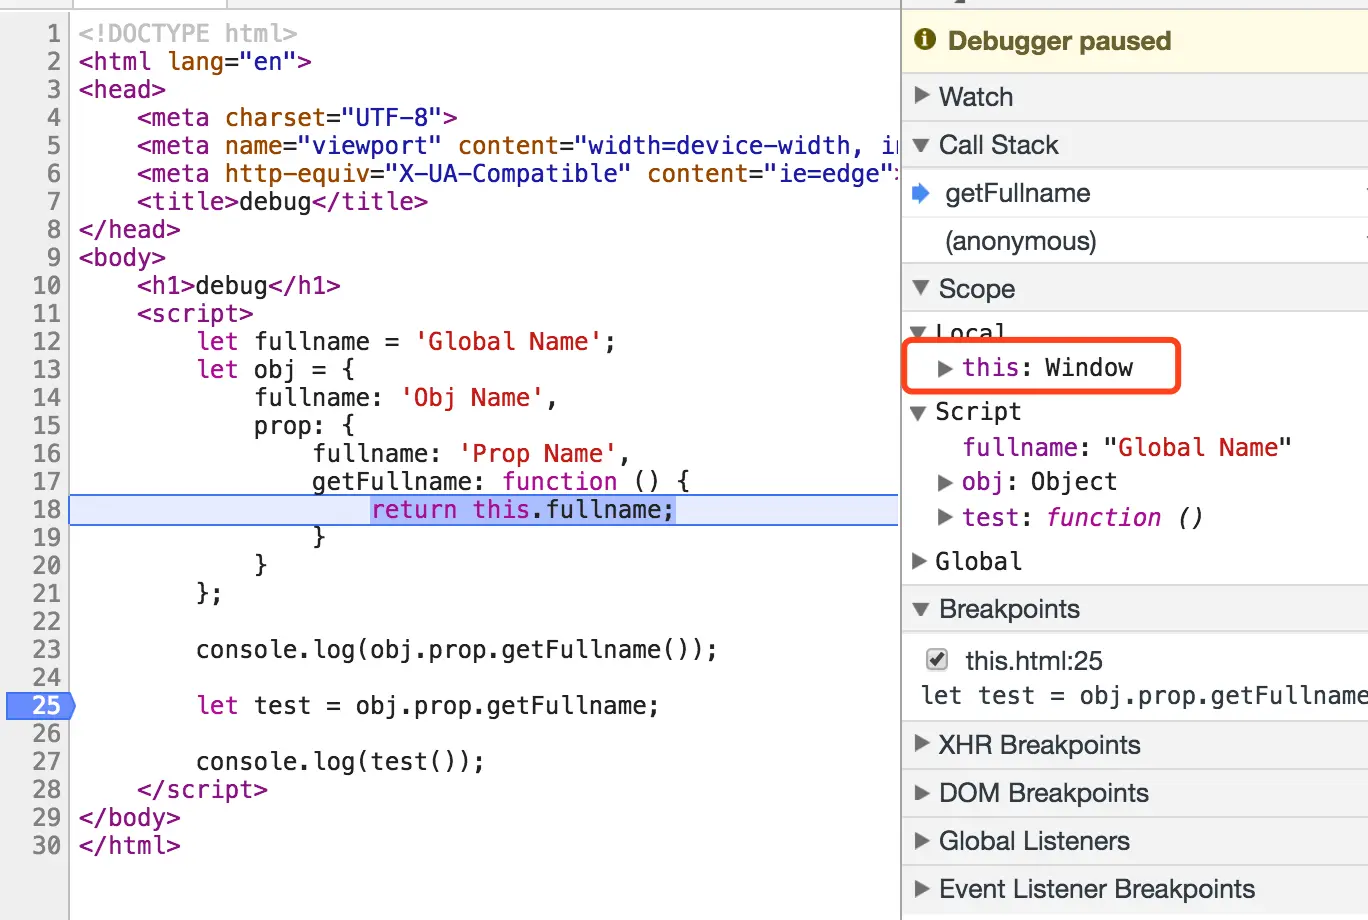The image size is (1368, 920).
Task: Uncheck the this.html:25 breakpoint checkbox
Action: pyautogui.click(x=937, y=659)
